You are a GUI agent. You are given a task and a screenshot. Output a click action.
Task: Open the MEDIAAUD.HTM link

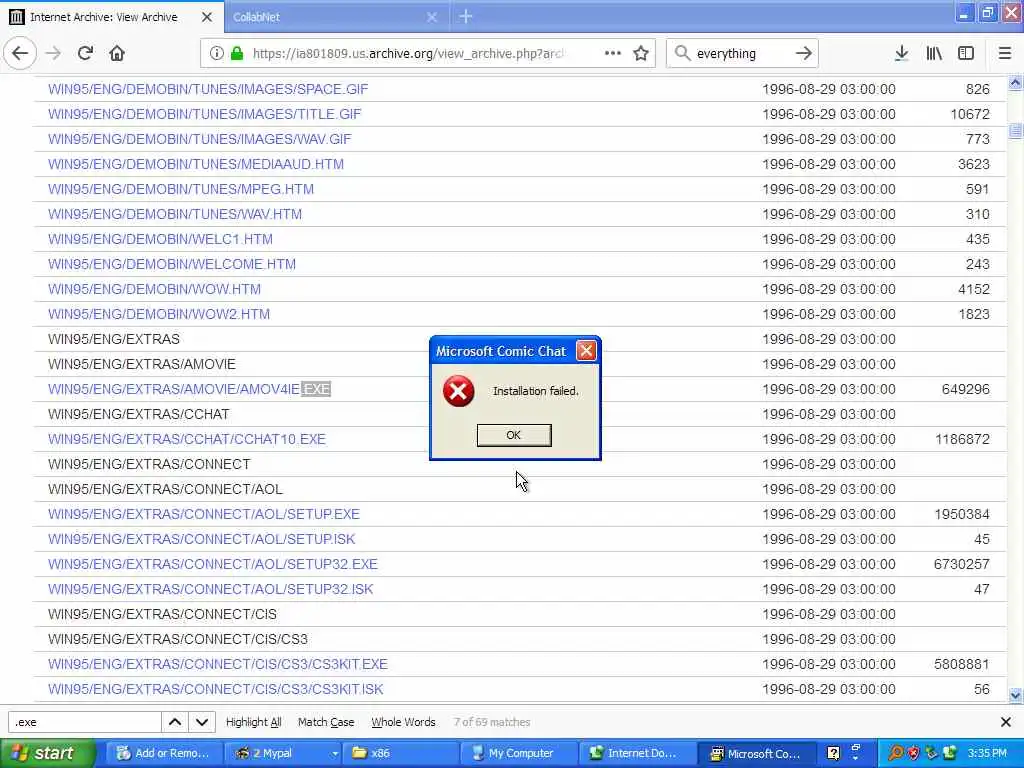pos(196,164)
